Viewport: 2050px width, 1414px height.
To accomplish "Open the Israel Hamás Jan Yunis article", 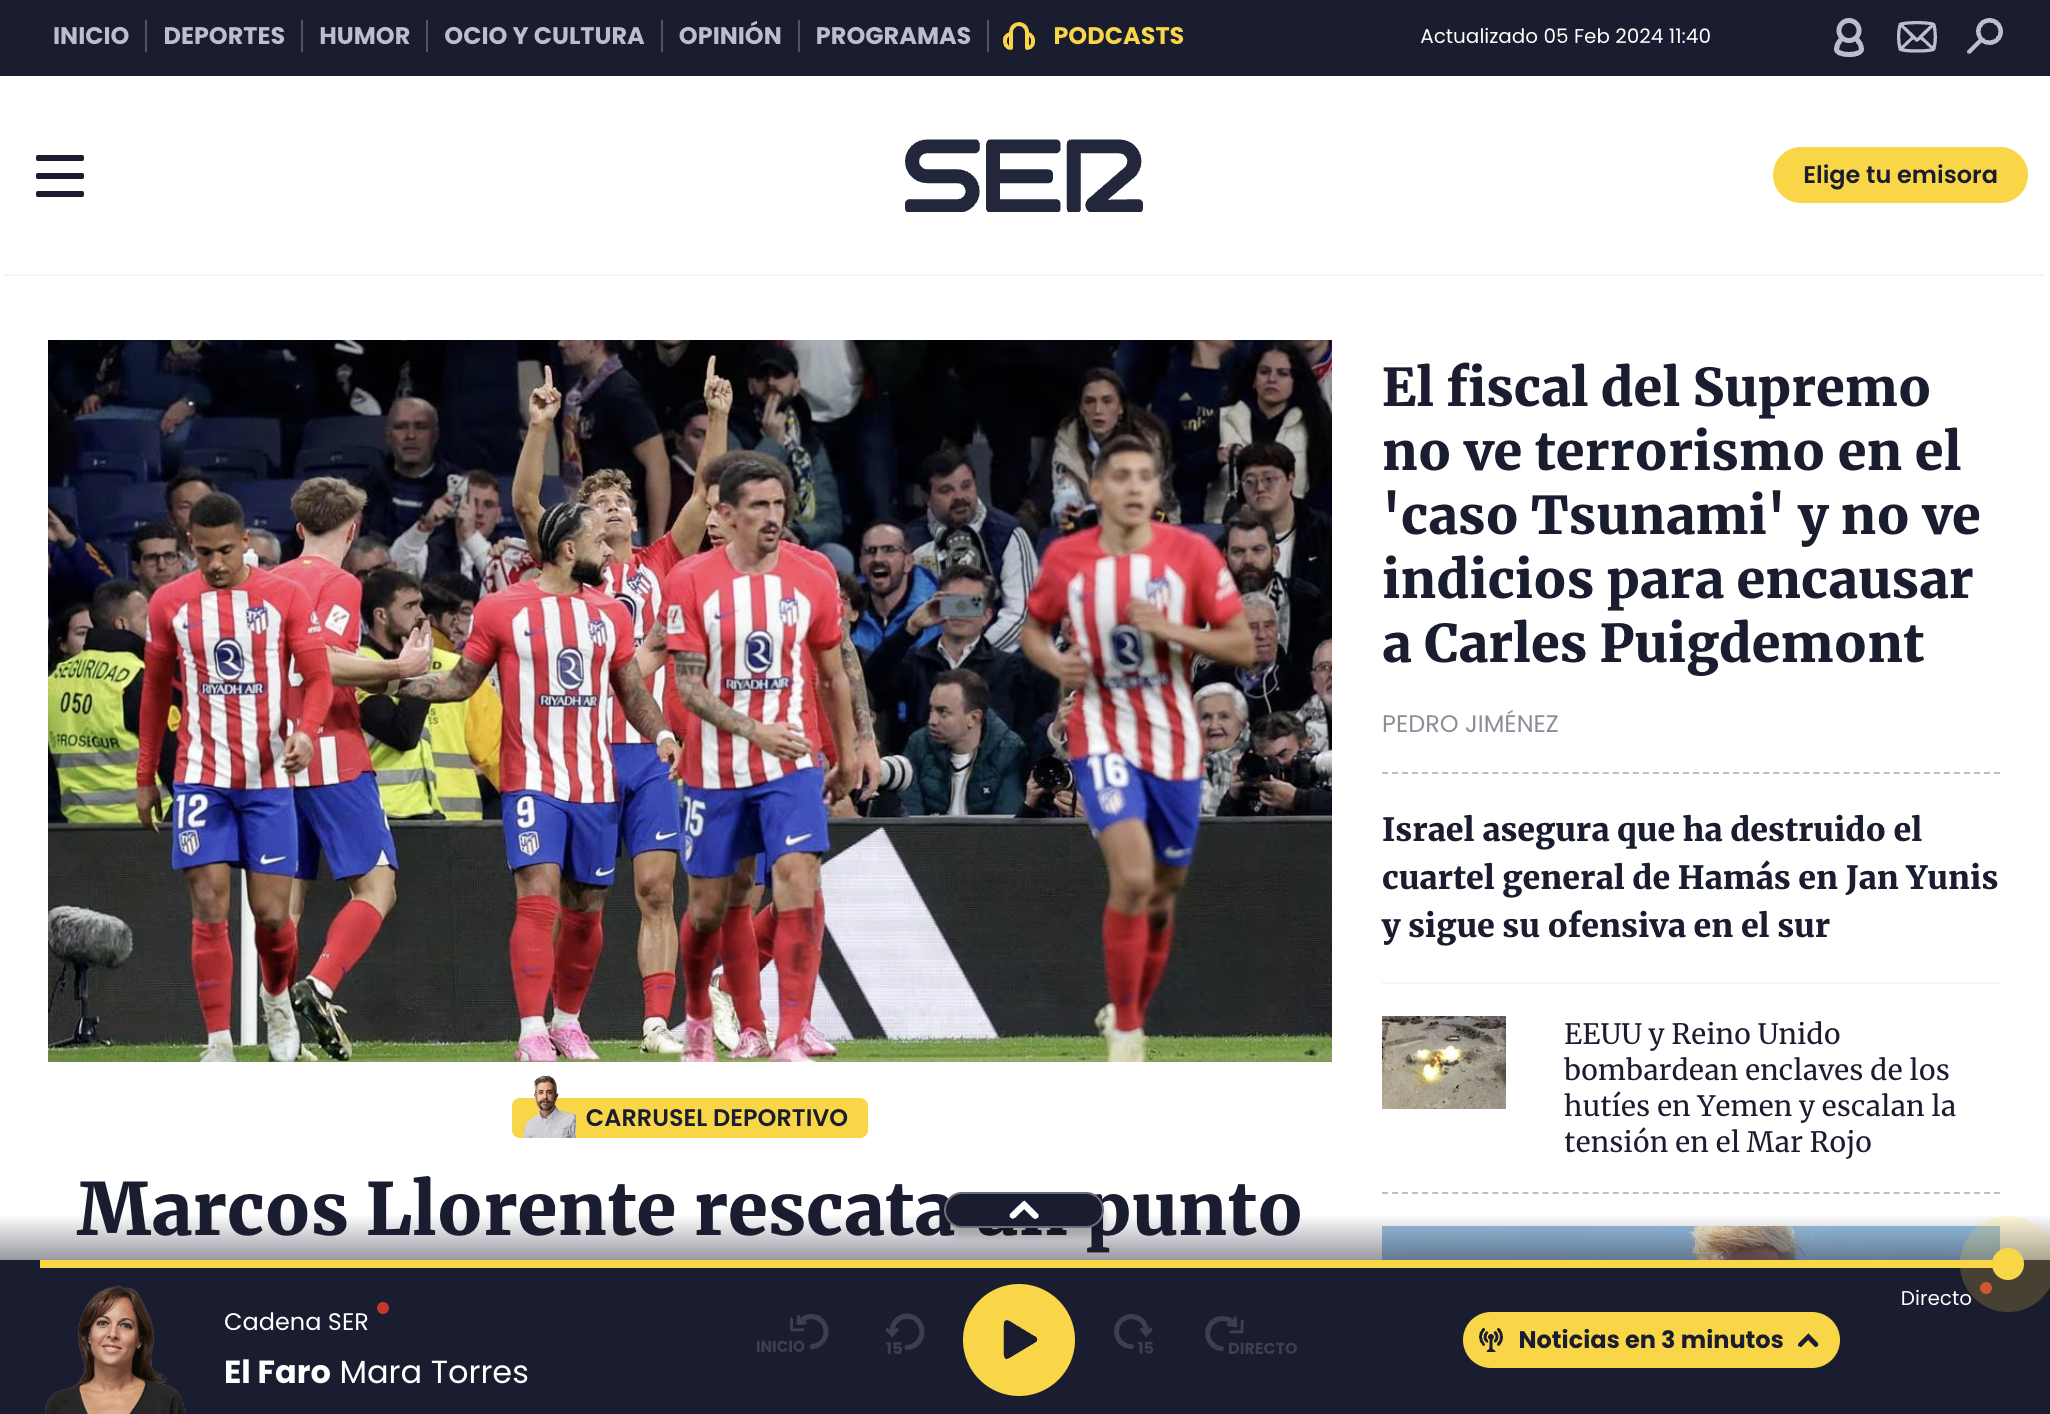I will 1690,877.
